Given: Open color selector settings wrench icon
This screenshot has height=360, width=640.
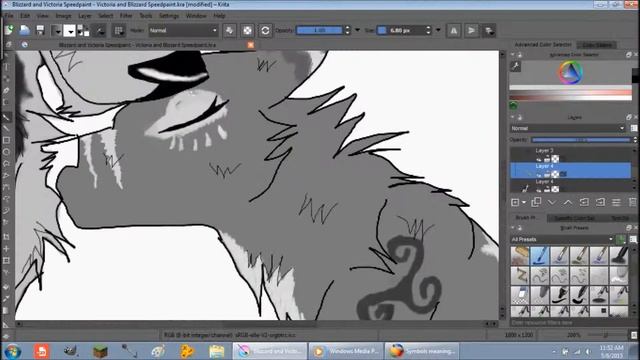Looking at the screenshot, I should pyautogui.click(x=516, y=66).
